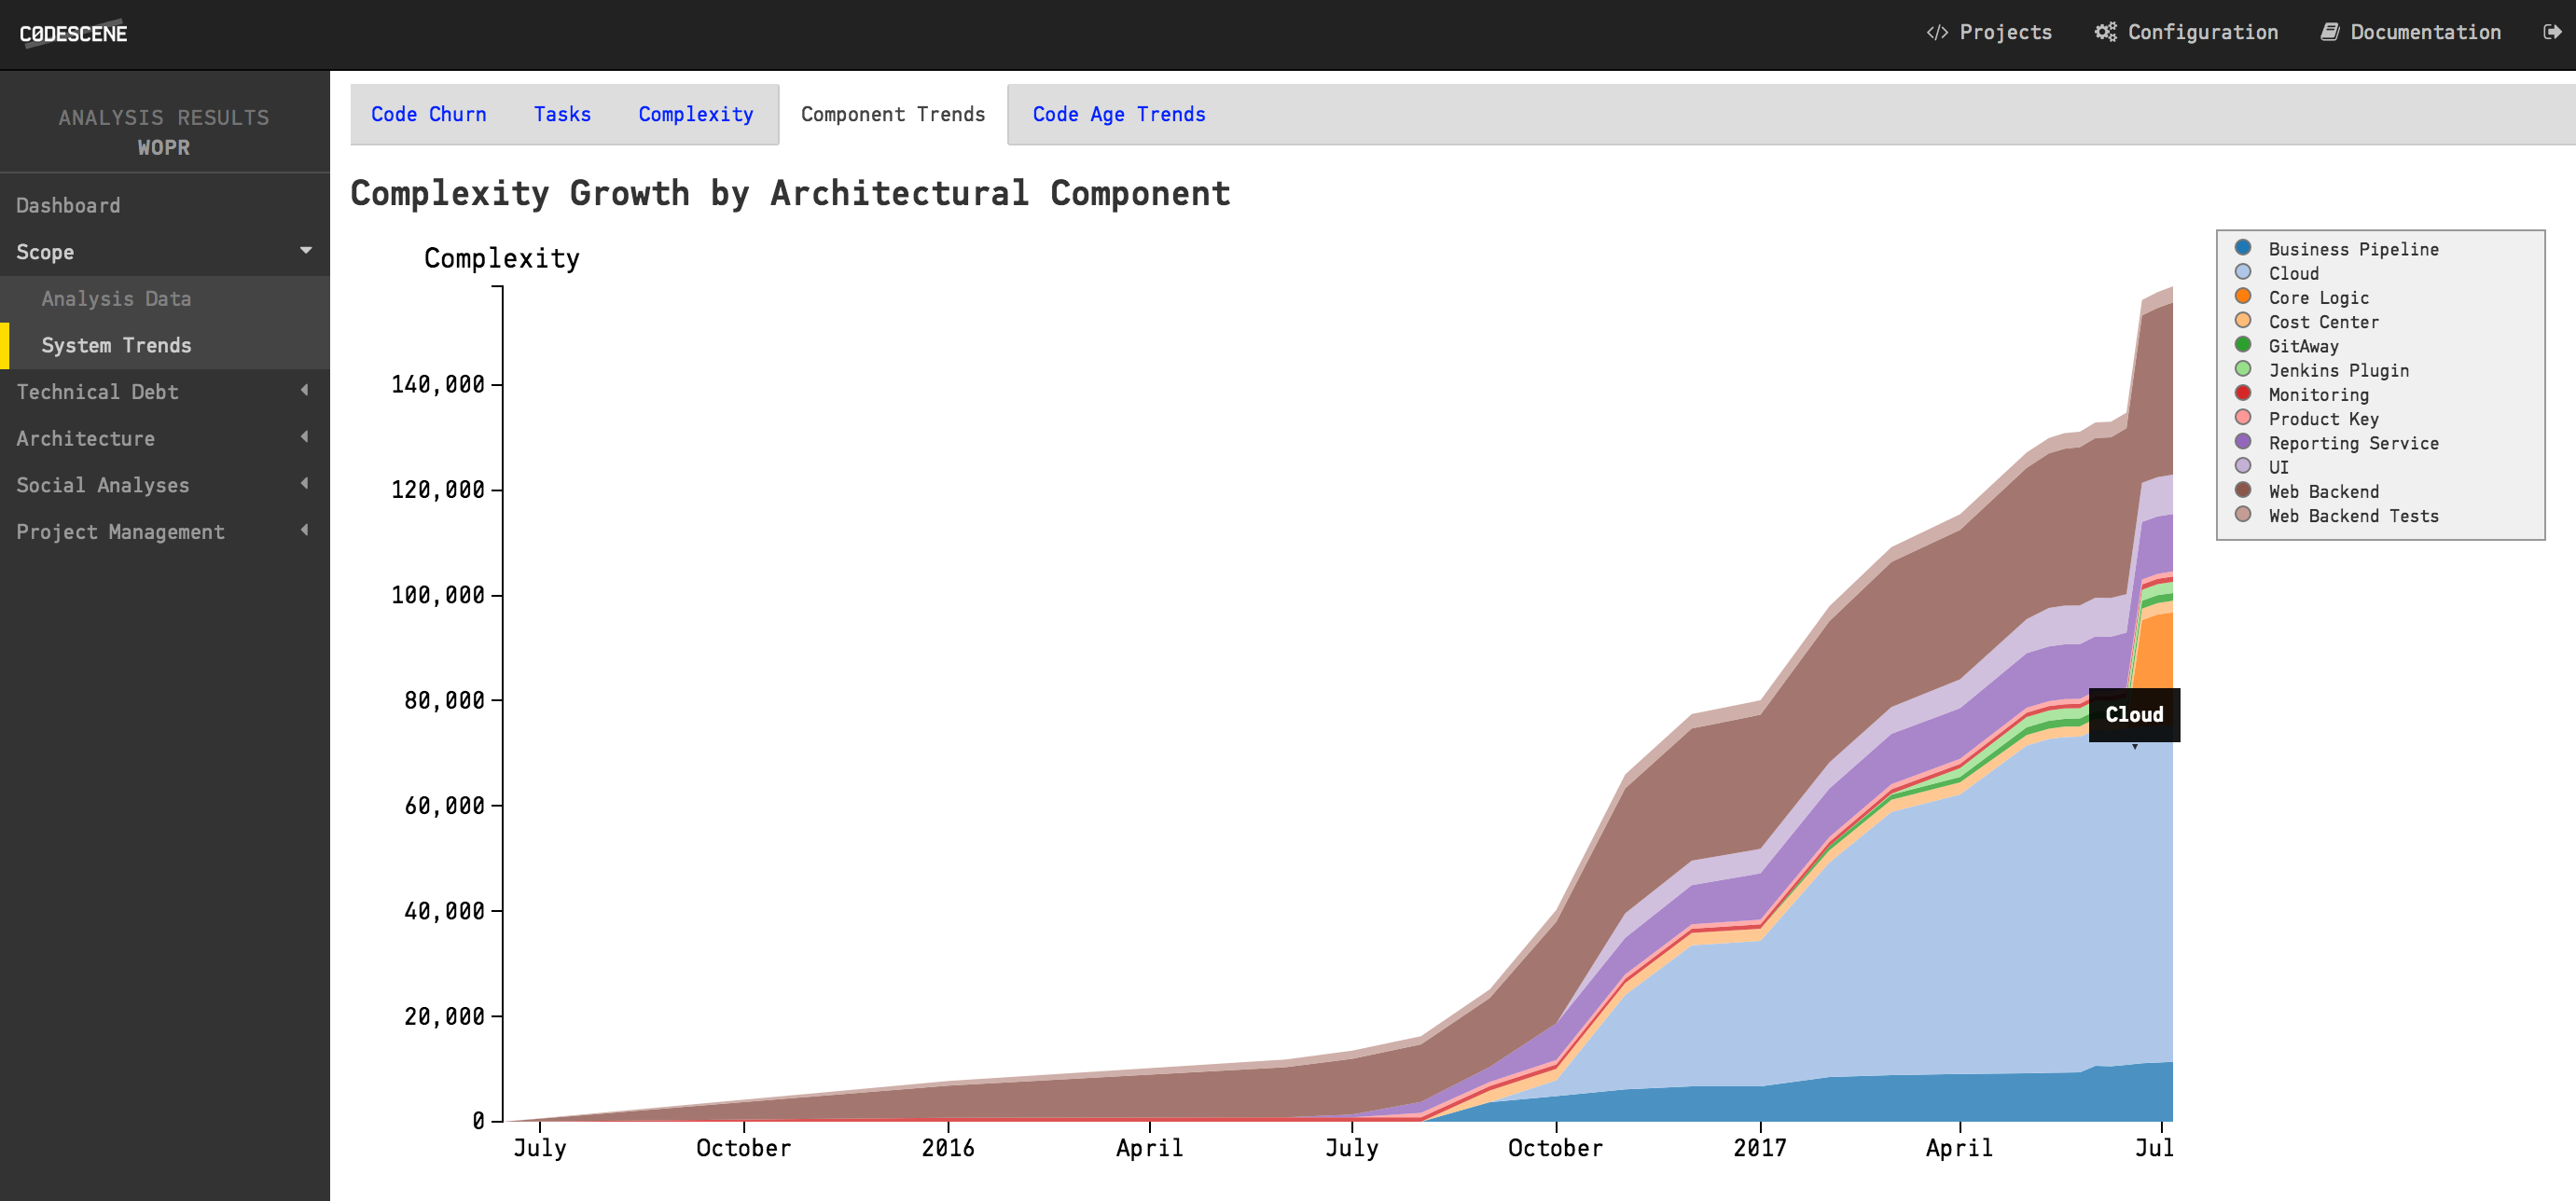The image size is (2576, 1201).
Task: Toggle Jenkins Plugin legend entry
Action: pyautogui.click(x=2337, y=370)
